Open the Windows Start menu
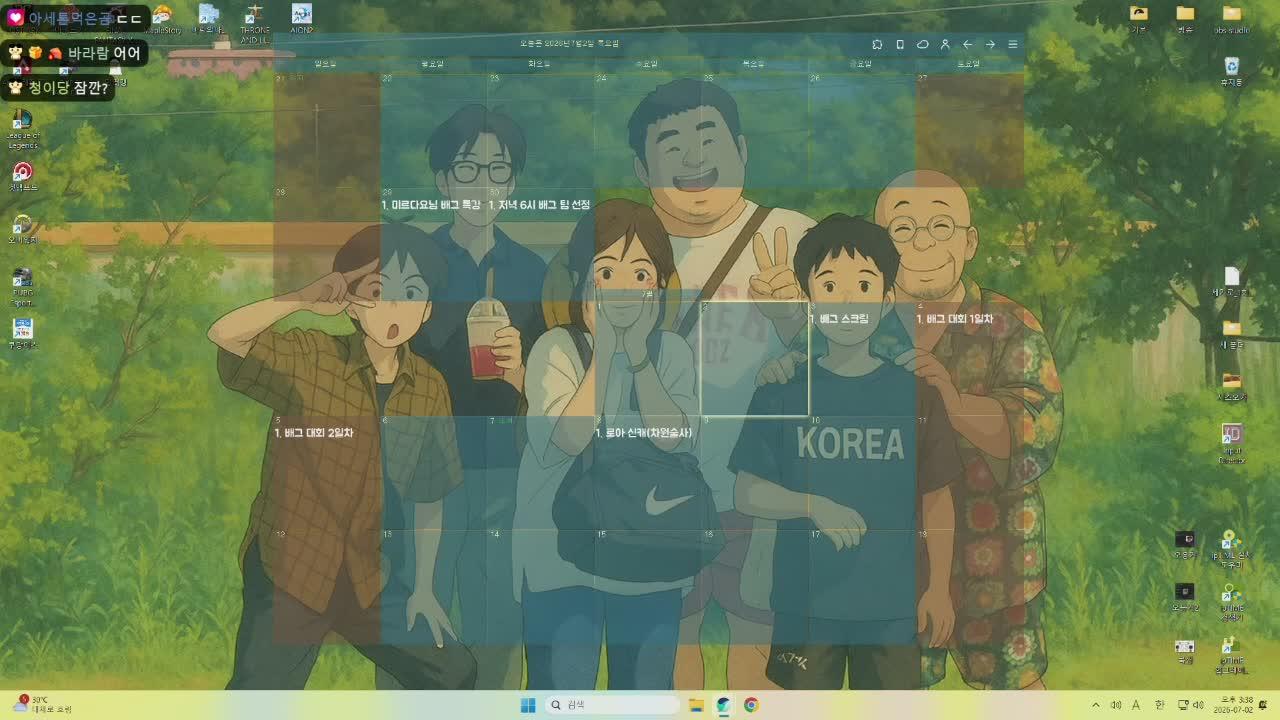The width and height of the screenshot is (1280, 720). coord(528,705)
